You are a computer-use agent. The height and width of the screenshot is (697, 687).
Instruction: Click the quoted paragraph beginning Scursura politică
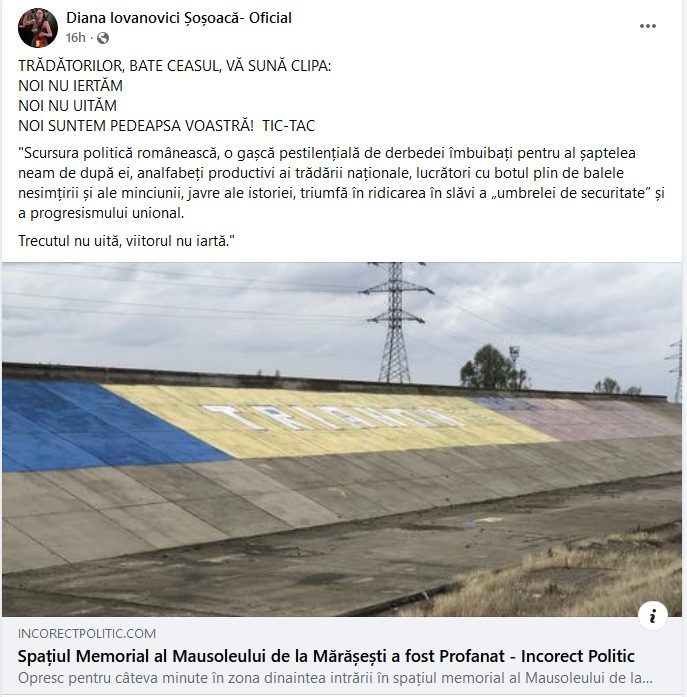tap(341, 183)
